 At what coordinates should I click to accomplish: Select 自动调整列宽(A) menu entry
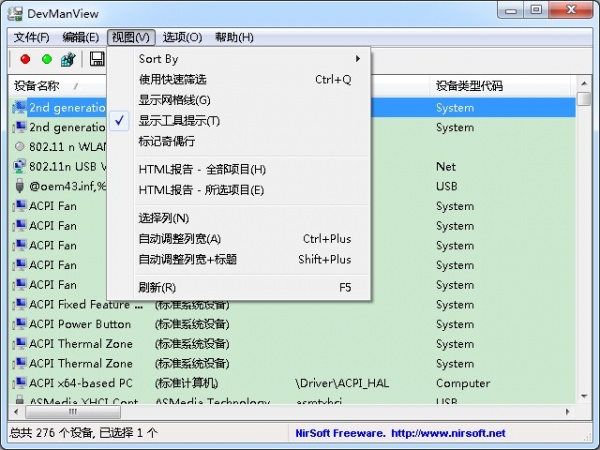[180, 239]
